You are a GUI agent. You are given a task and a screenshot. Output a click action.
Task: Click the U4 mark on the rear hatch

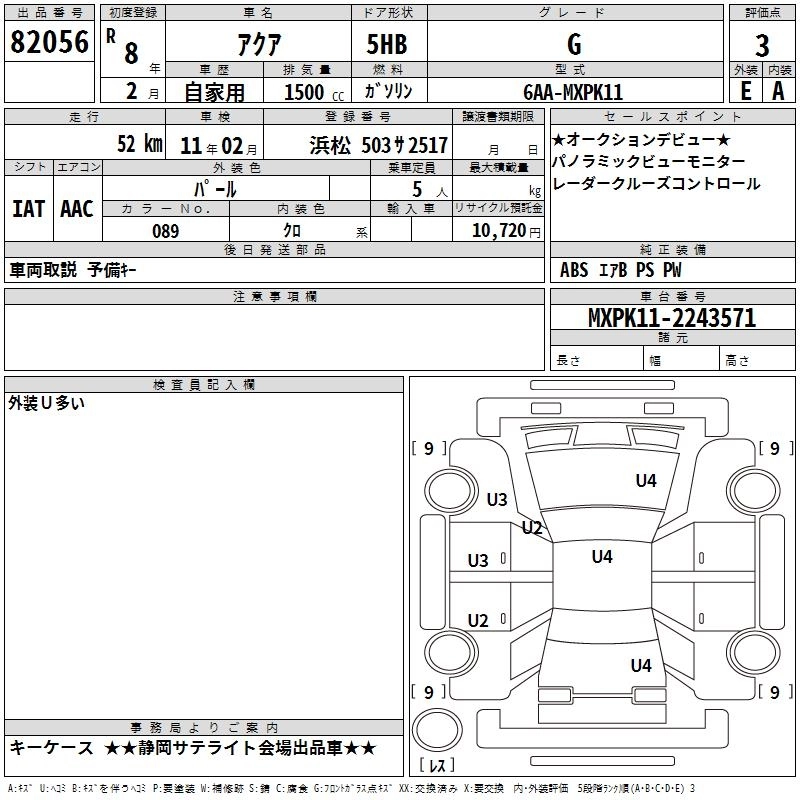pyautogui.click(x=641, y=666)
